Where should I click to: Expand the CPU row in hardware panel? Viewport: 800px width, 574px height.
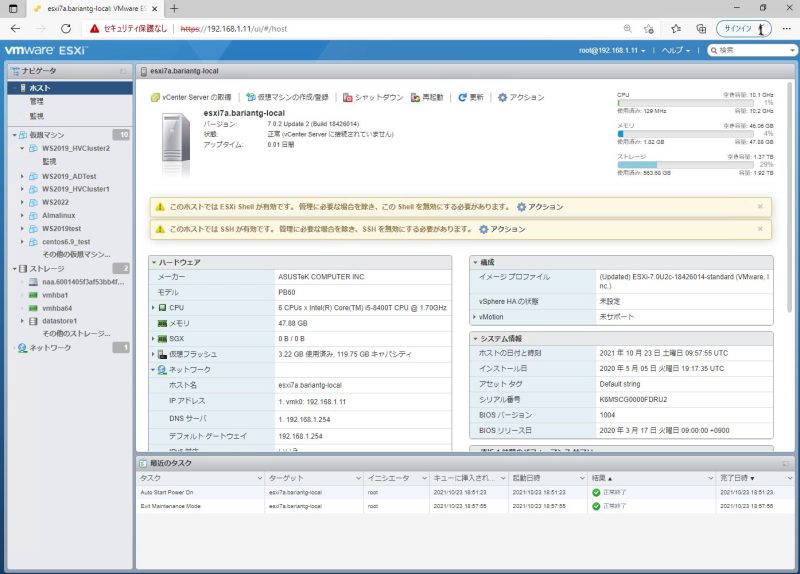click(x=153, y=308)
